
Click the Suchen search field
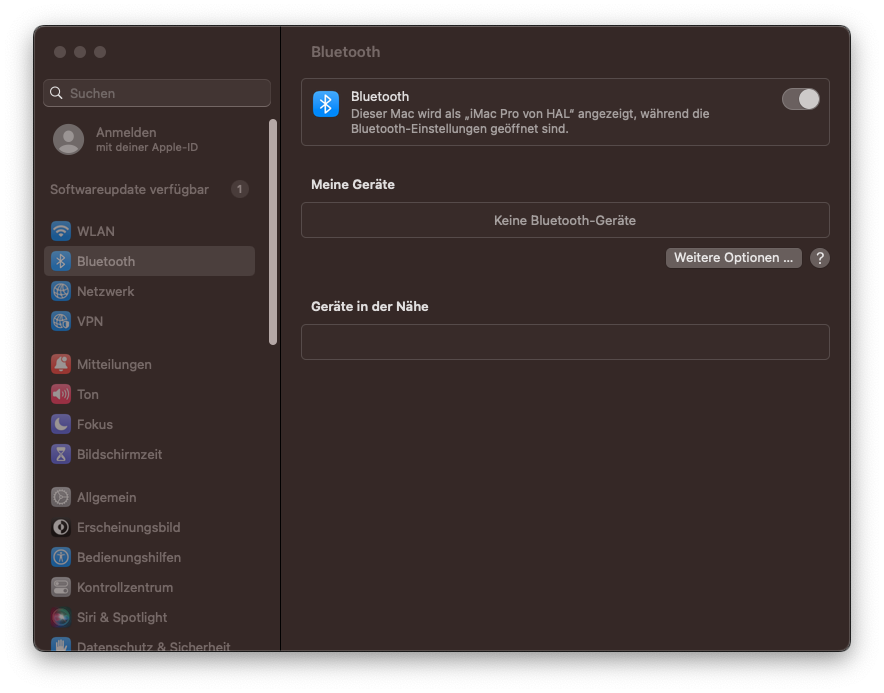pos(157,93)
